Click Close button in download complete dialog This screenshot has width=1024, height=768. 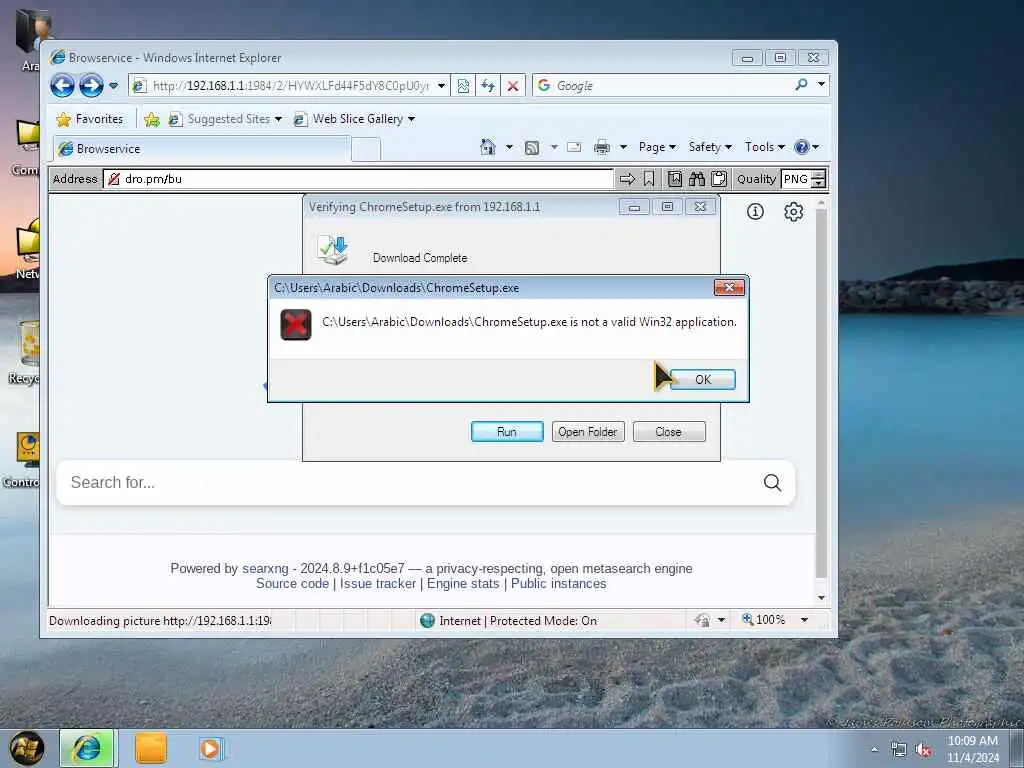coord(669,432)
